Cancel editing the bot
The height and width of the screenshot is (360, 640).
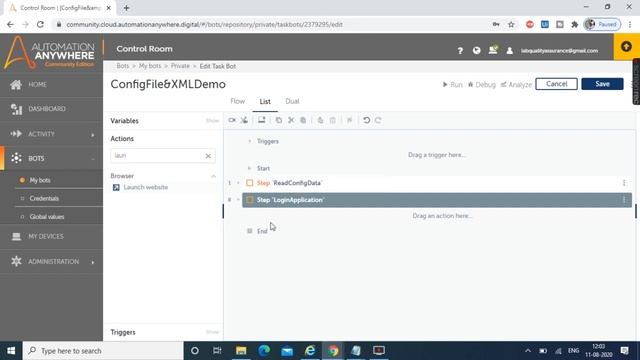[556, 84]
